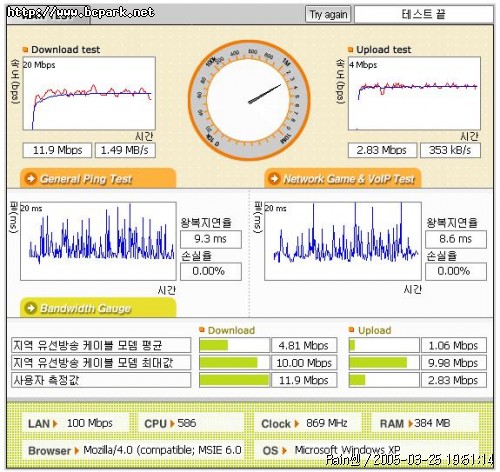Screen dimensions: 500x472
Task: Click the circular speedometer gauge
Action: pyautogui.click(x=249, y=100)
